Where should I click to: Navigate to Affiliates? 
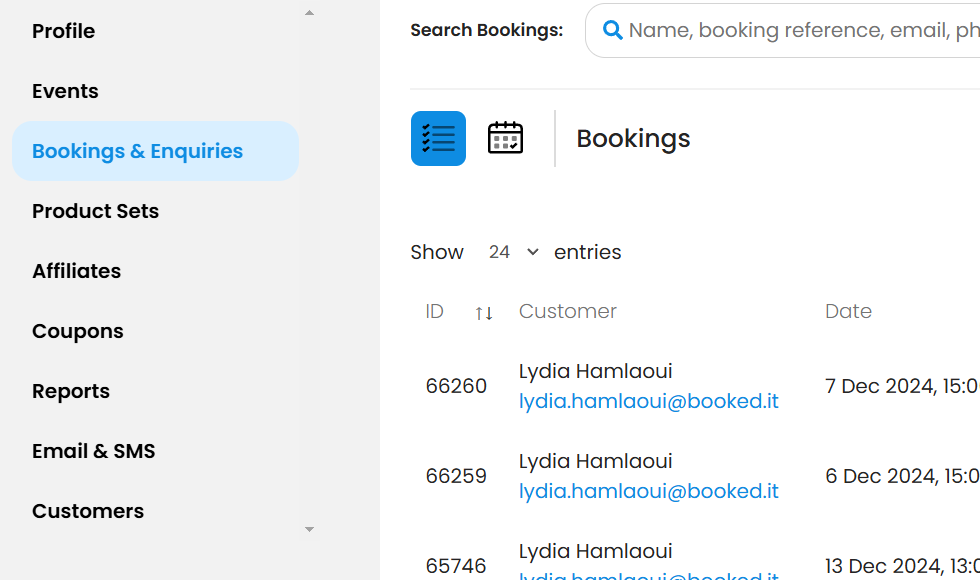tap(76, 271)
